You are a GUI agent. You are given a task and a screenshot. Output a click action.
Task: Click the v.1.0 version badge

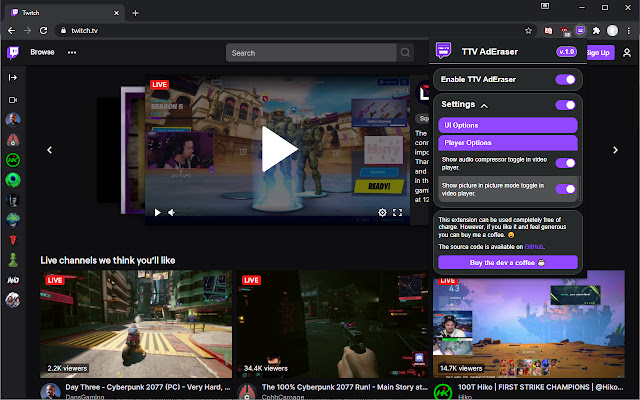[567, 52]
